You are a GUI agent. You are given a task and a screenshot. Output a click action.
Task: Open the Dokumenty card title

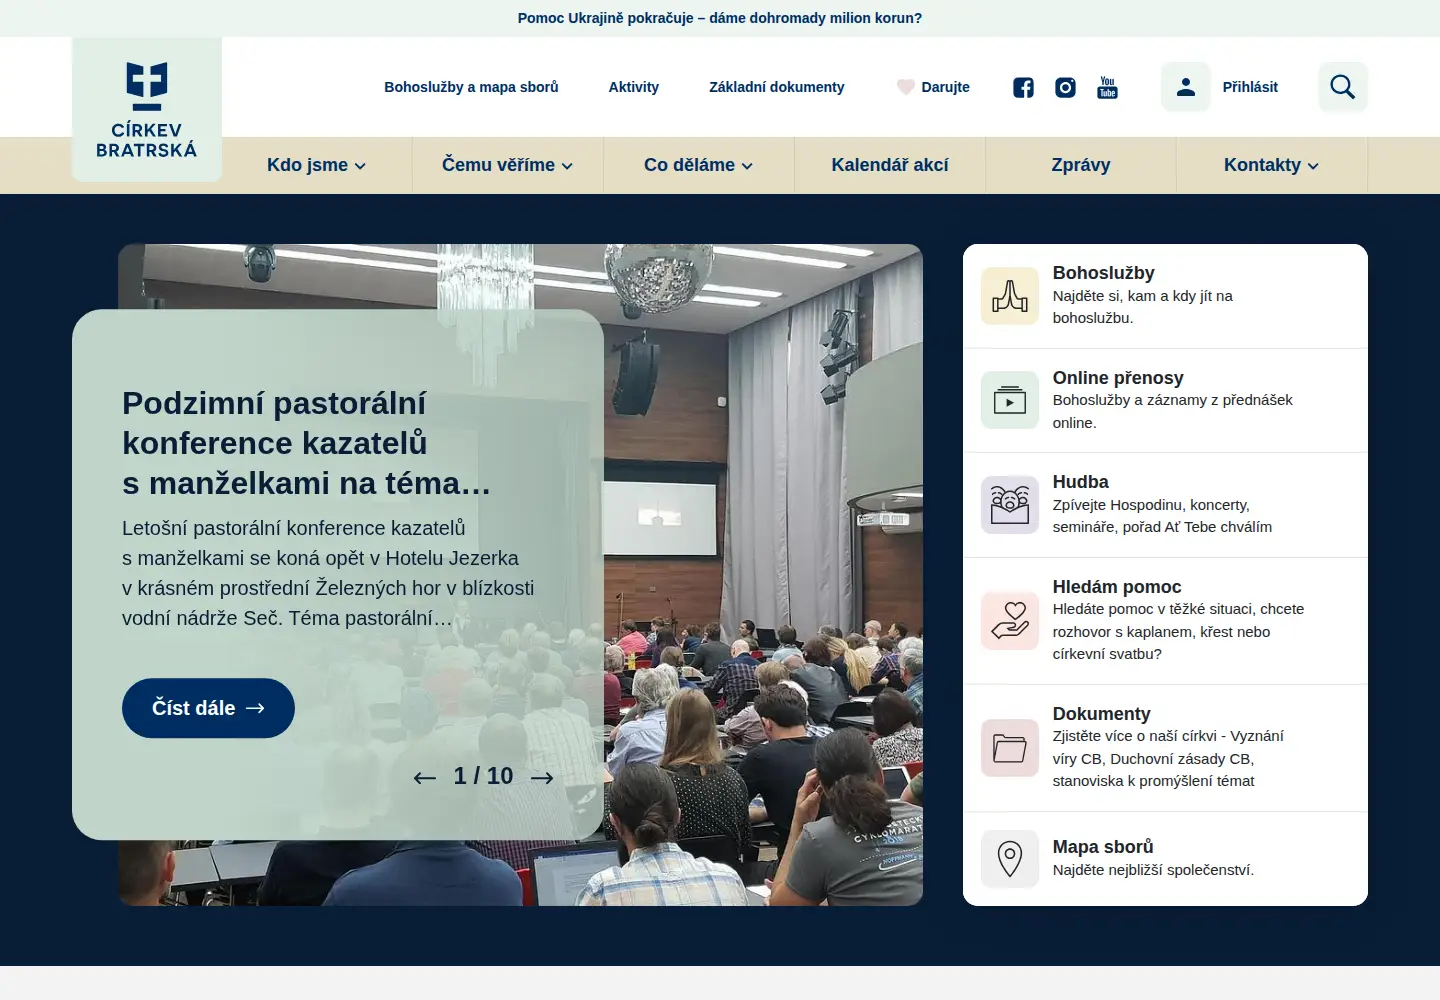click(x=1101, y=714)
